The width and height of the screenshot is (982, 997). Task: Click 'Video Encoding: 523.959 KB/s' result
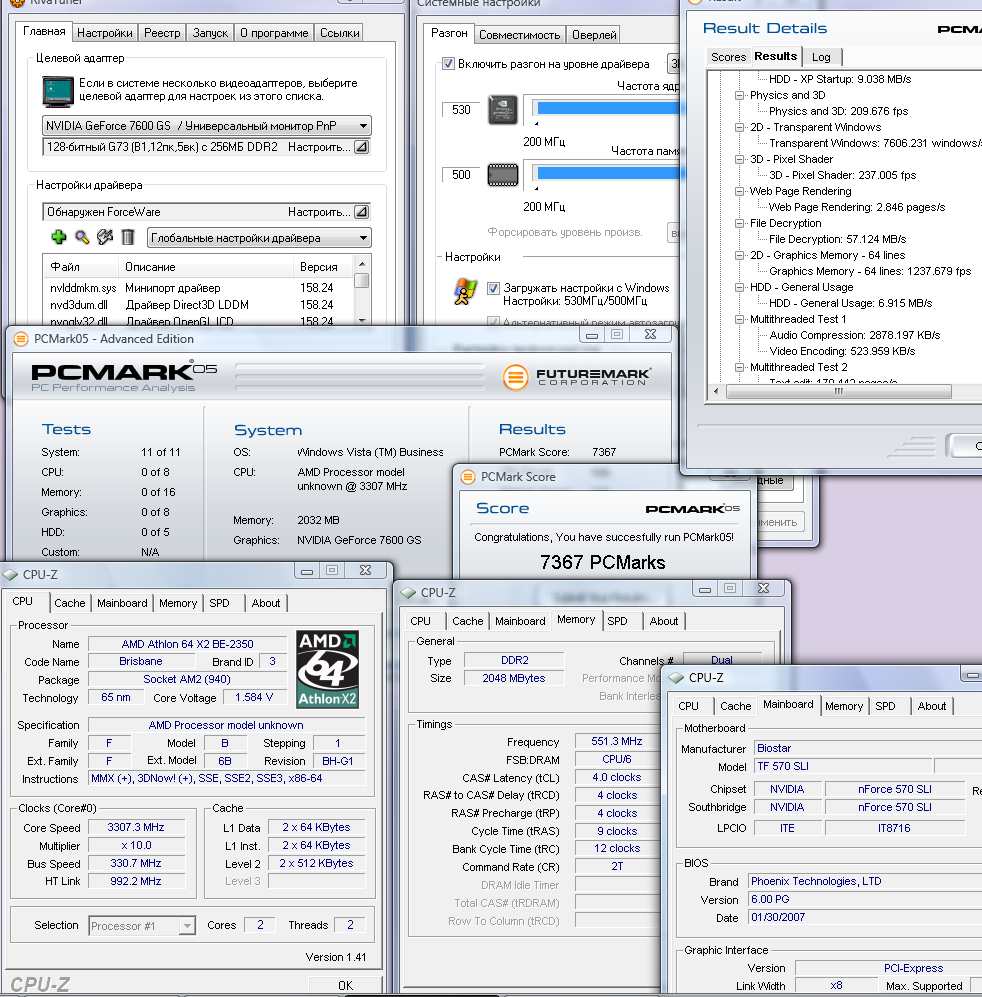click(842, 351)
